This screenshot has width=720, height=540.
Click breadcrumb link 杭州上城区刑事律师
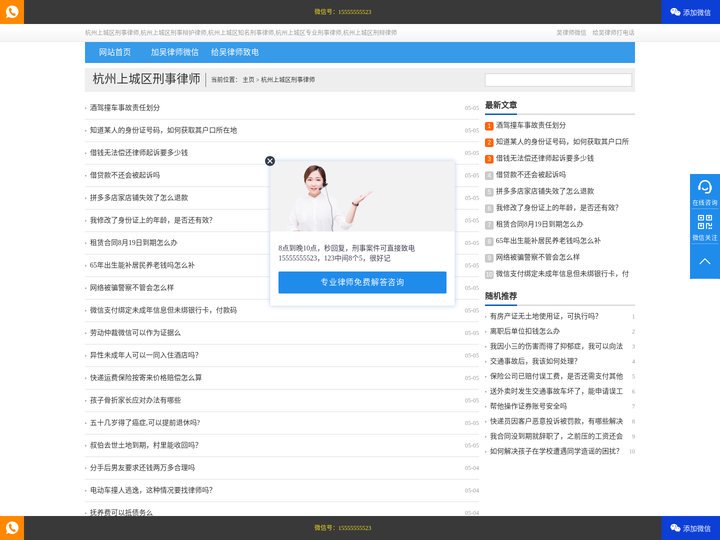pos(288,79)
